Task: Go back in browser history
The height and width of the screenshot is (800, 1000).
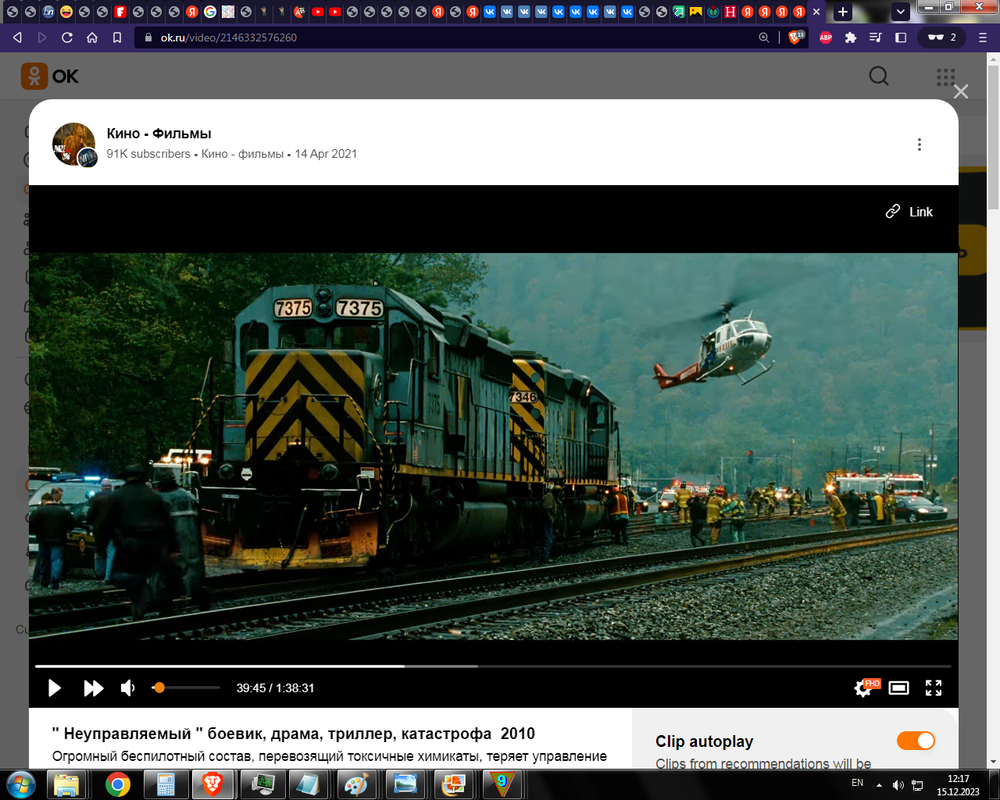Action: pos(17,38)
